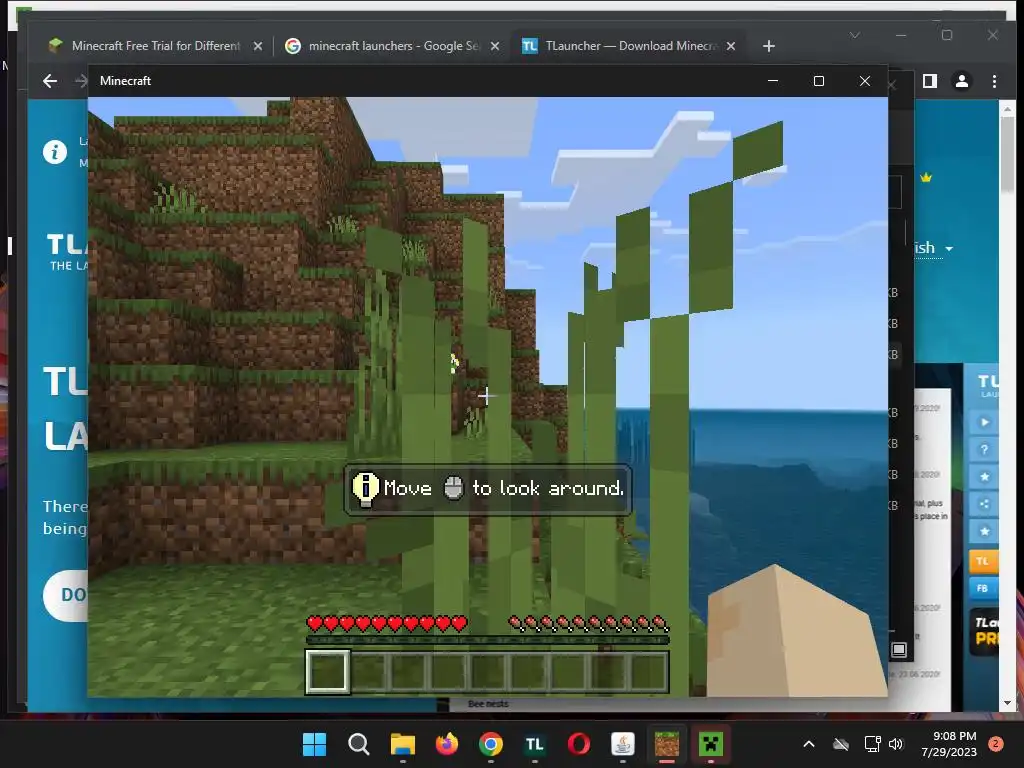Open the TLauncher taskbar icon
Screen dimensions: 1024x768
535,744
